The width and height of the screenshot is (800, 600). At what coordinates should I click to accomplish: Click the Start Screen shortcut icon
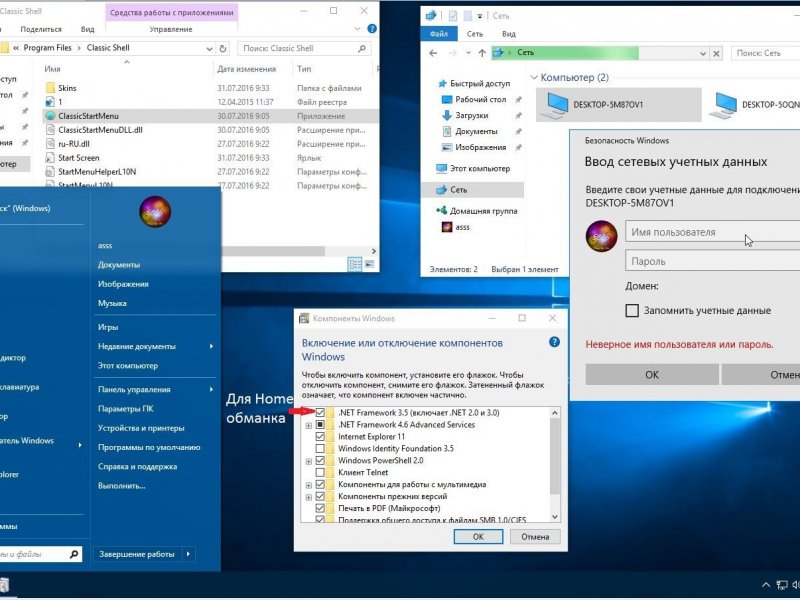(x=50, y=158)
